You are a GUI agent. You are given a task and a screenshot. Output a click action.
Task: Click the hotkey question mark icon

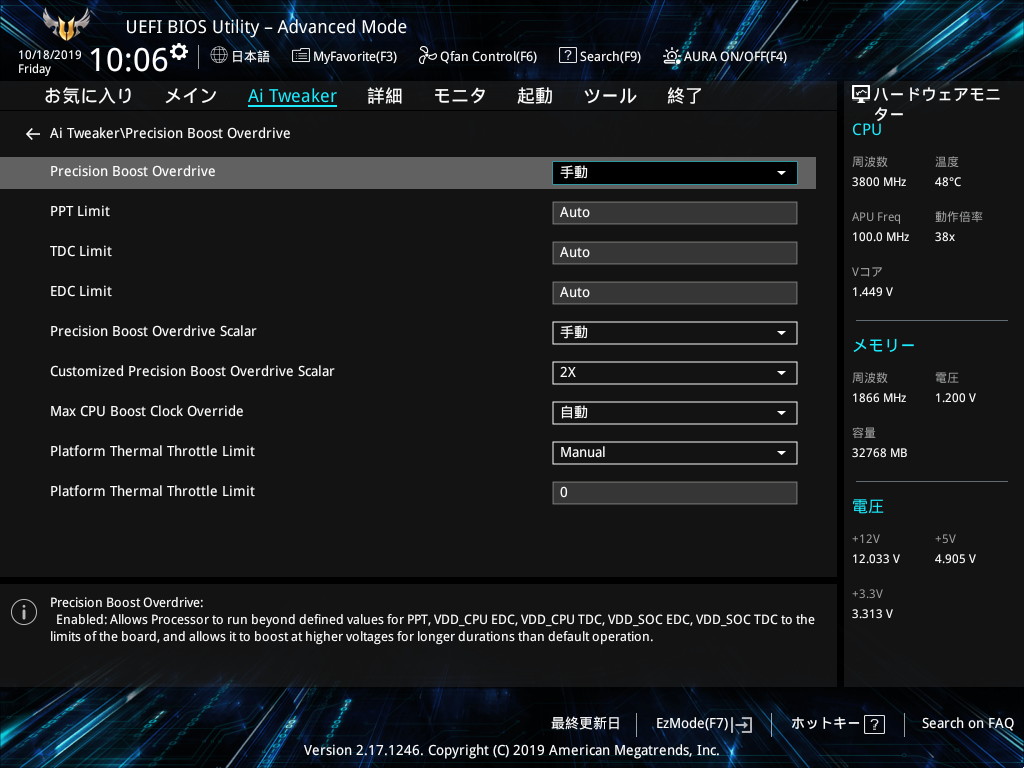[x=874, y=724]
